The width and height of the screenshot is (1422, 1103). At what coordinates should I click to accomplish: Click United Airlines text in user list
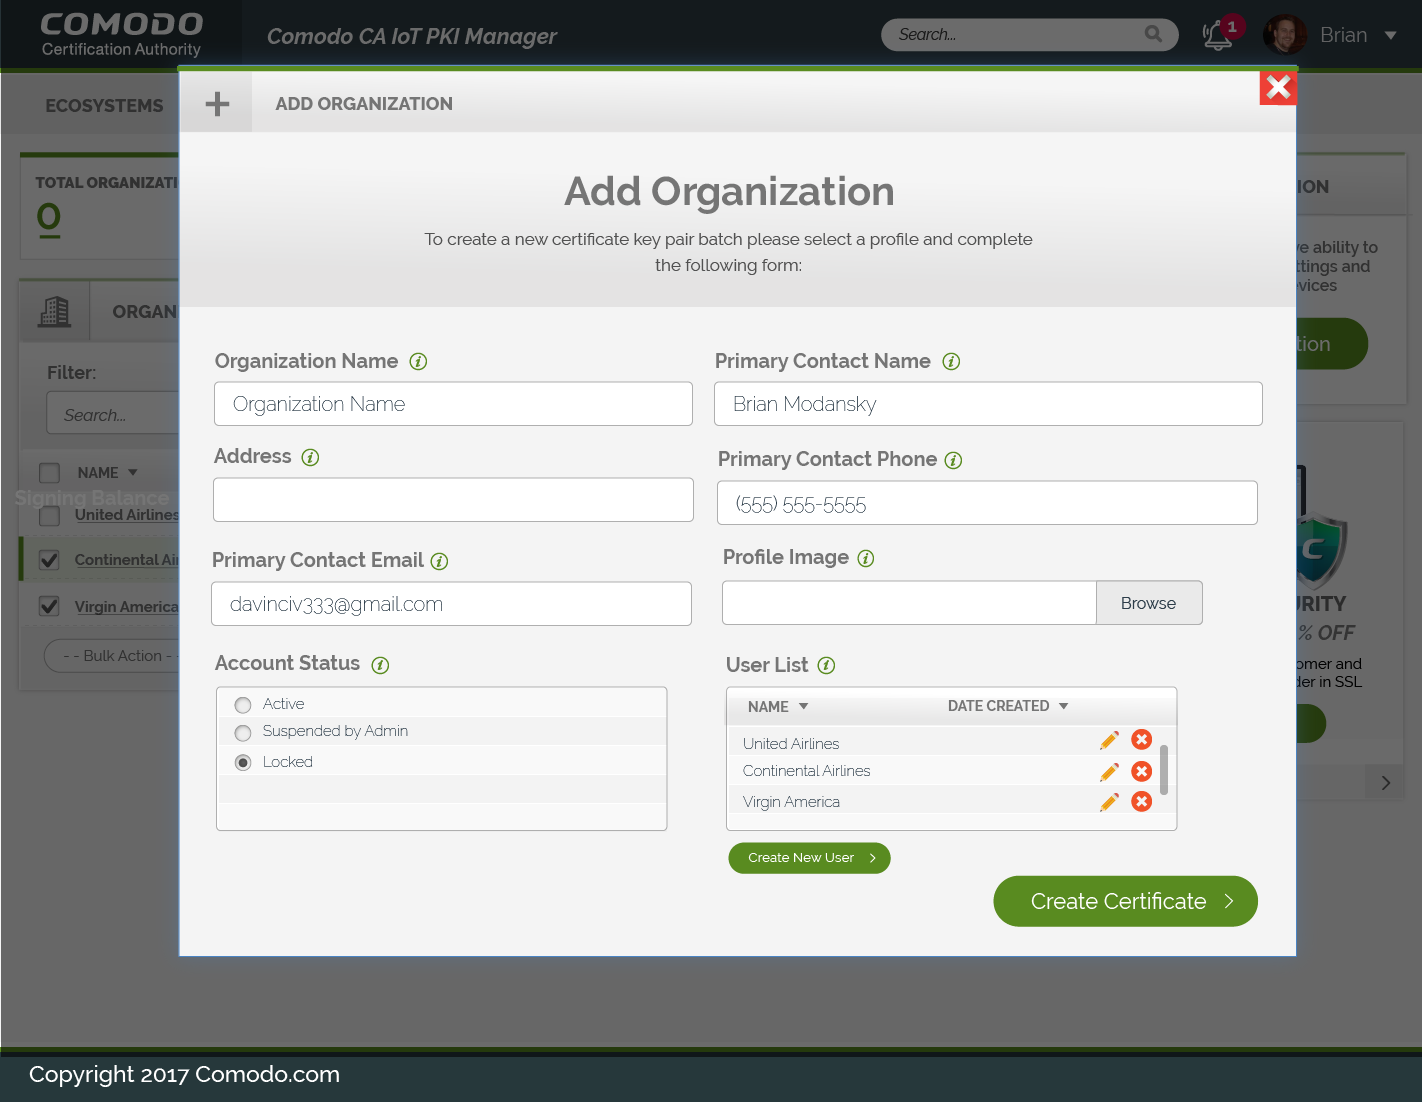tap(791, 744)
